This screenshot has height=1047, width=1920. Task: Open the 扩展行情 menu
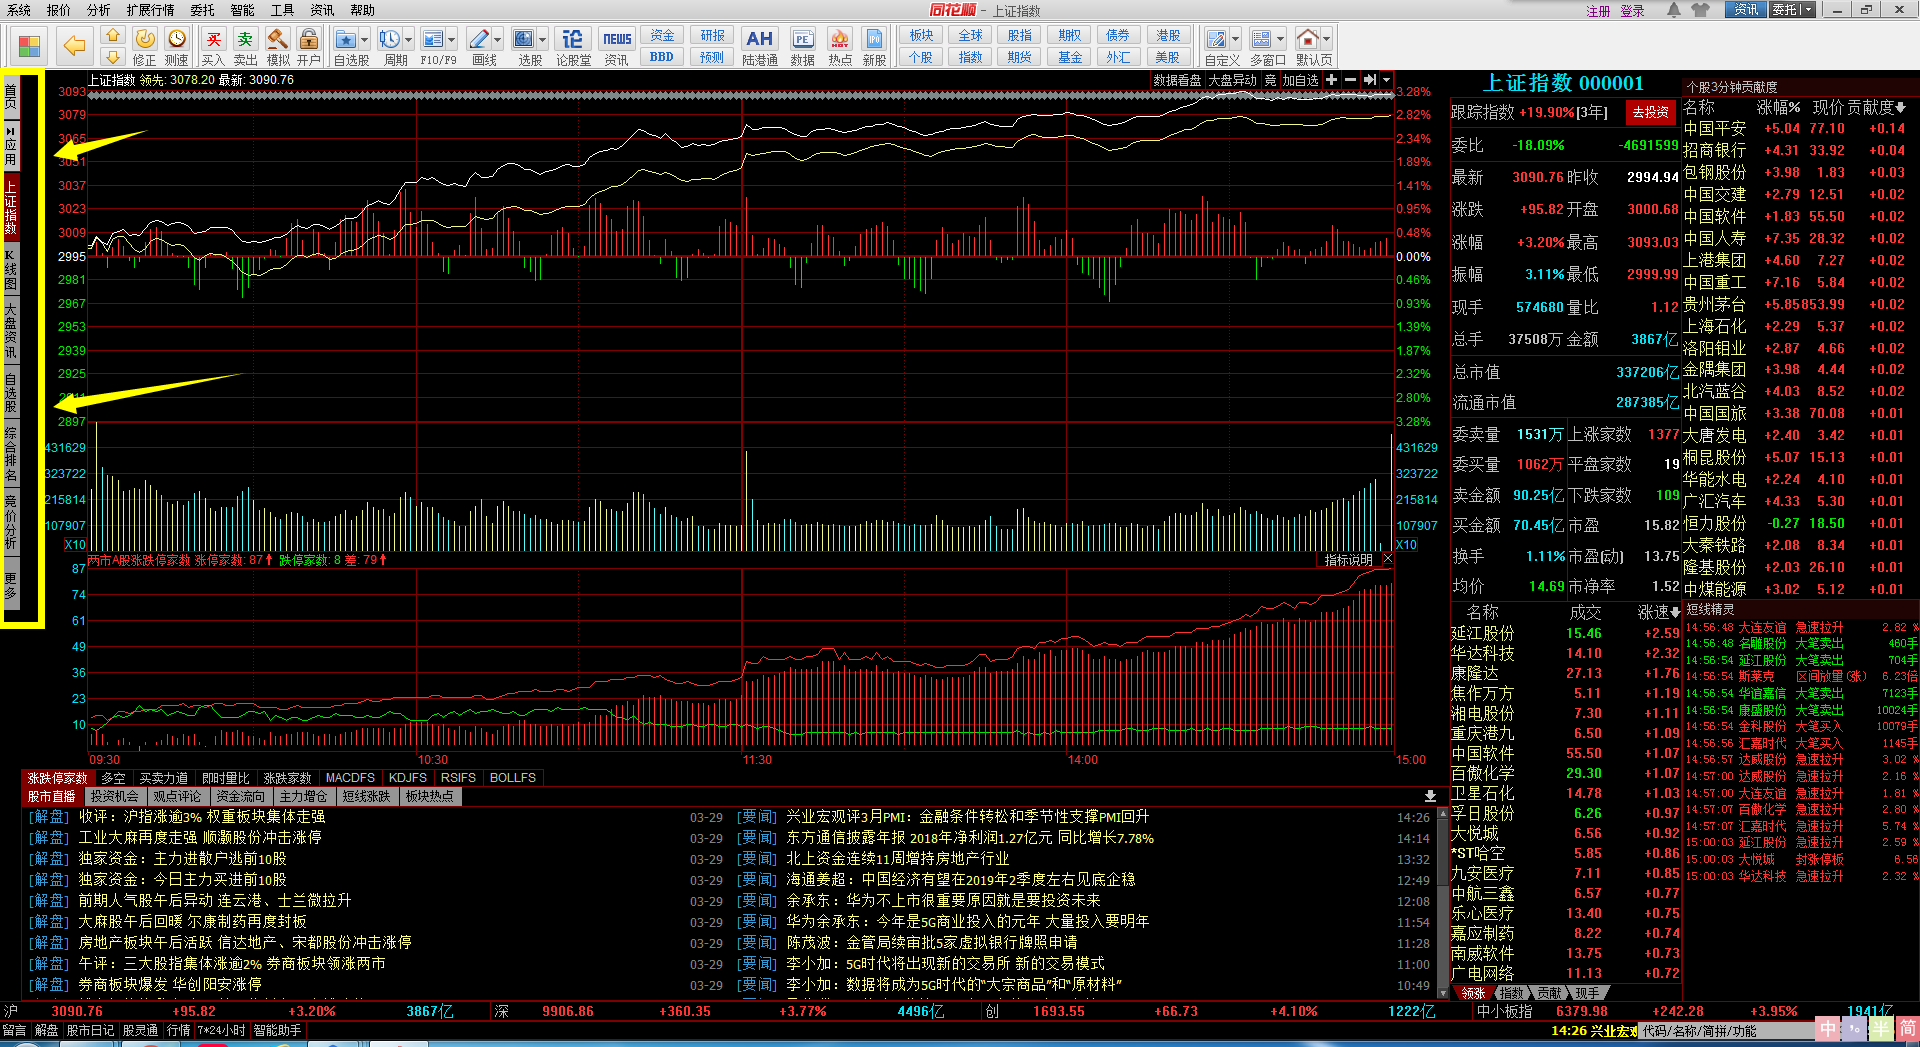tap(150, 10)
